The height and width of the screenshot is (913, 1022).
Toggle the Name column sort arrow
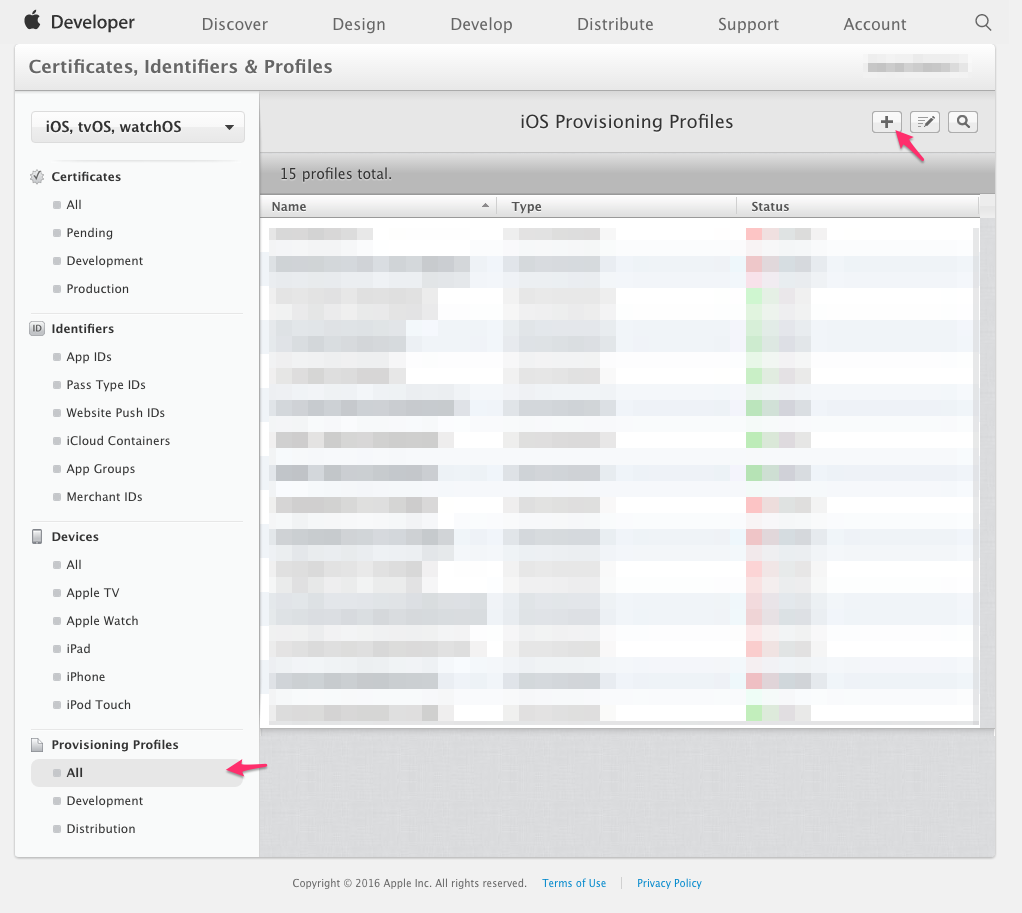(486, 205)
